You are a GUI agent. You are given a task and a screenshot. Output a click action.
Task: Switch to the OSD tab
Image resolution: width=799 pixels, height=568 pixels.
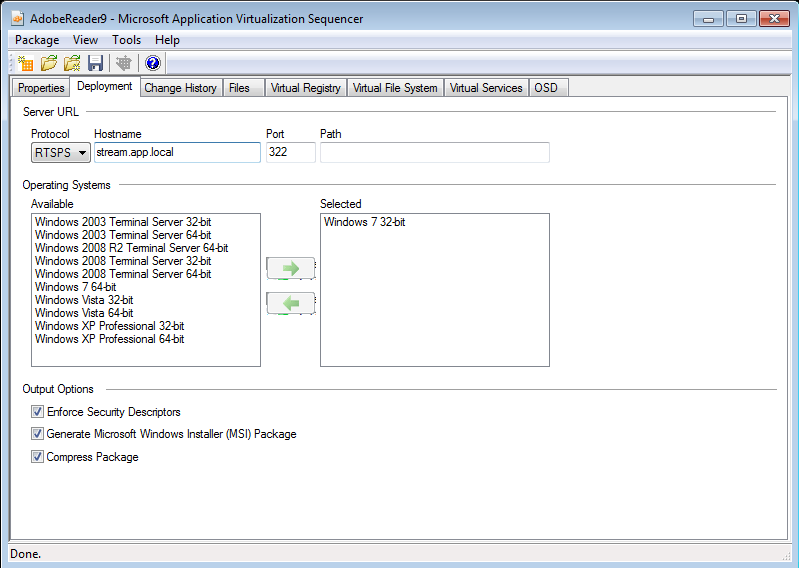point(548,88)
